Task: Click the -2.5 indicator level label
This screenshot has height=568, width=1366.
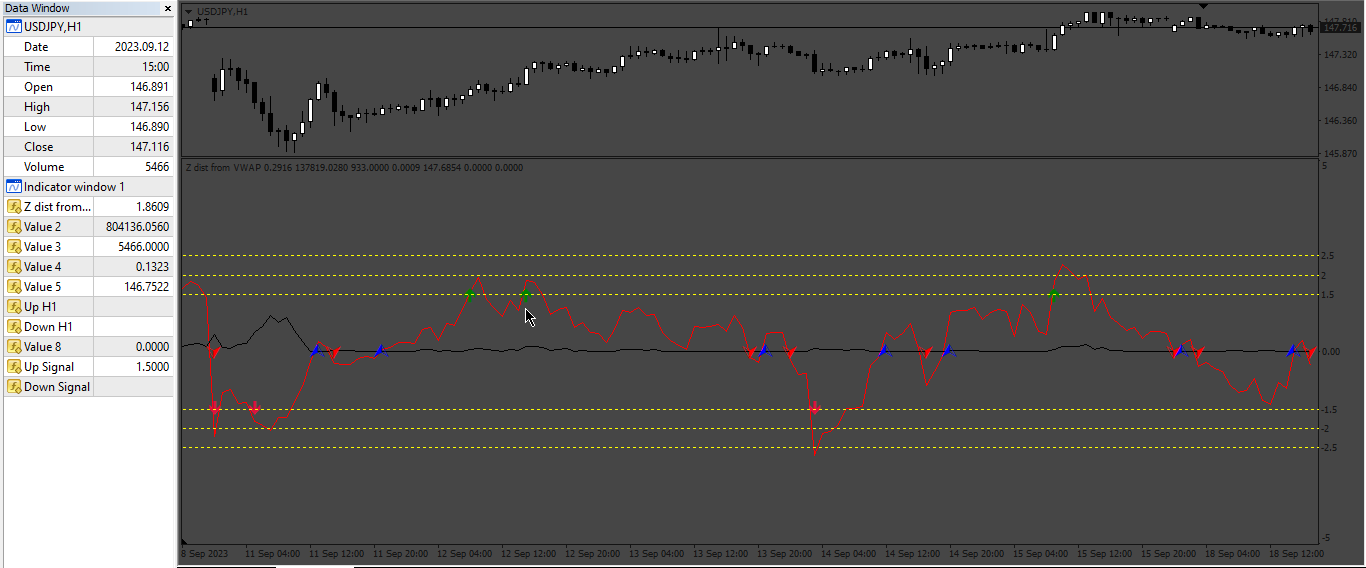Action: point(1329,447)
